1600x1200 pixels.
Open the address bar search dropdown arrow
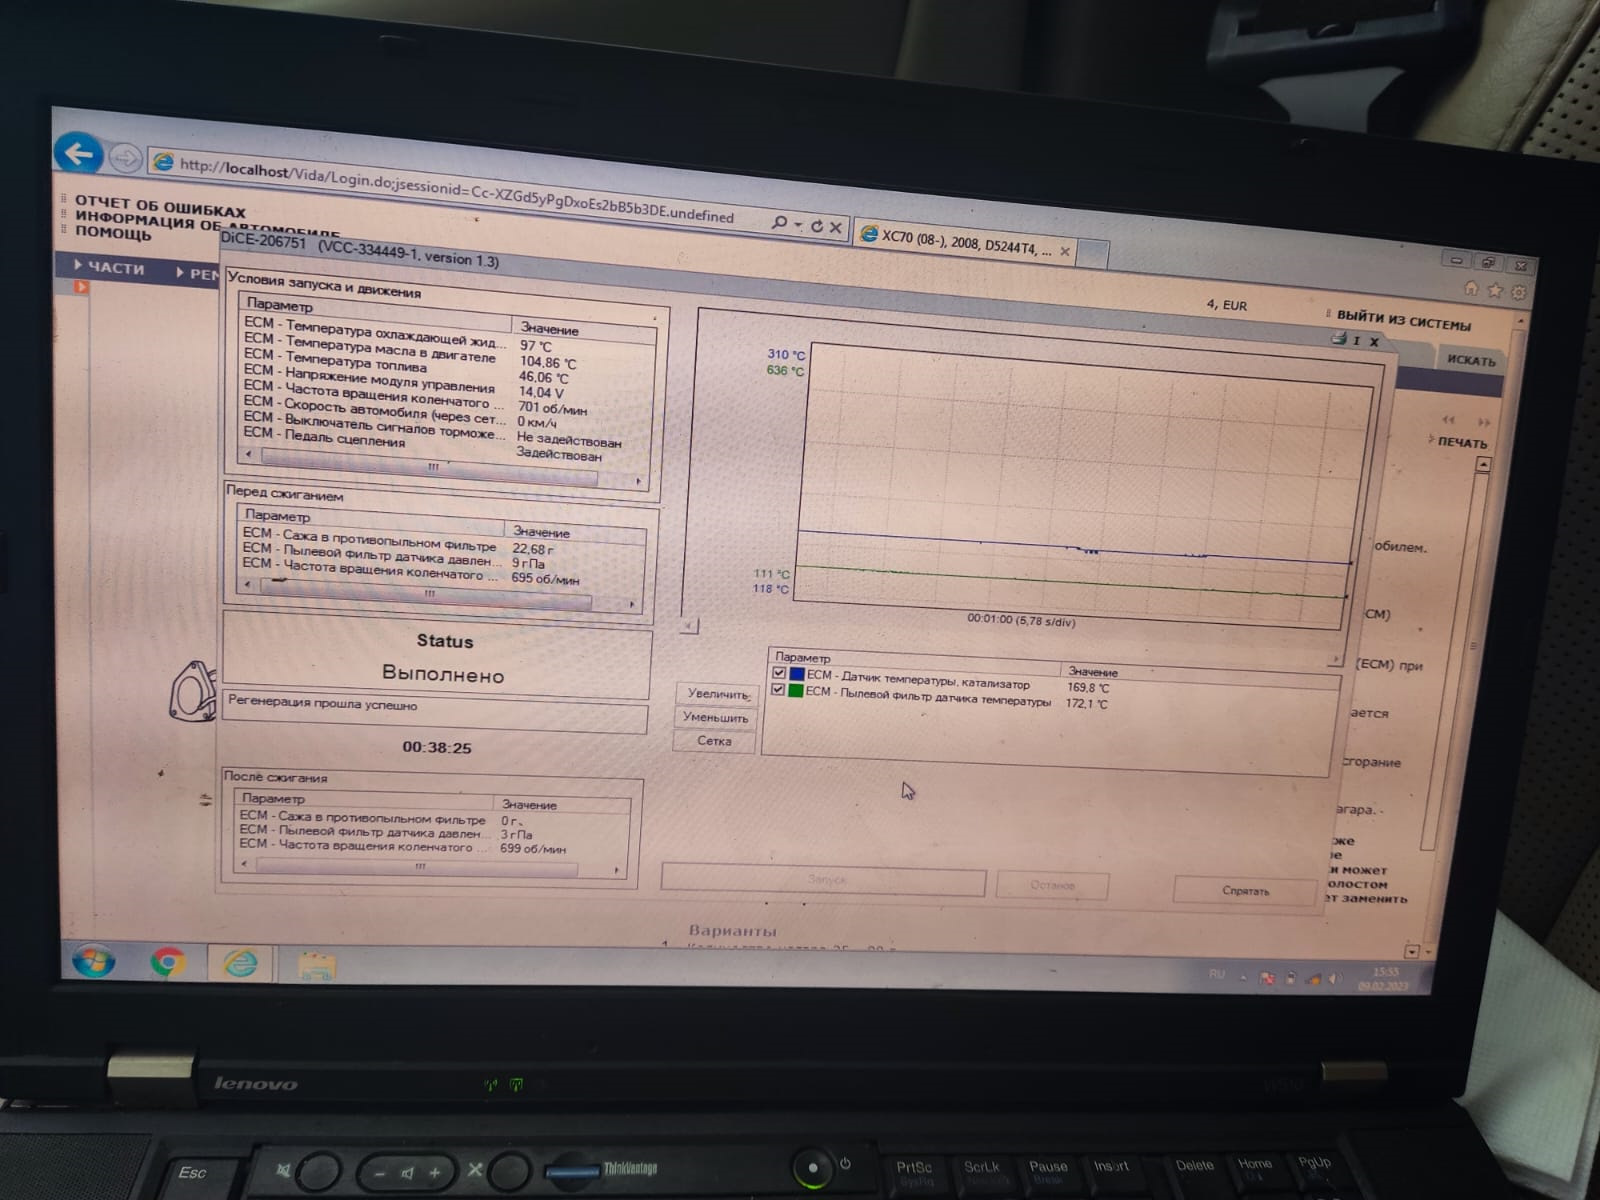pyautogui.click(x=798, y=225)
